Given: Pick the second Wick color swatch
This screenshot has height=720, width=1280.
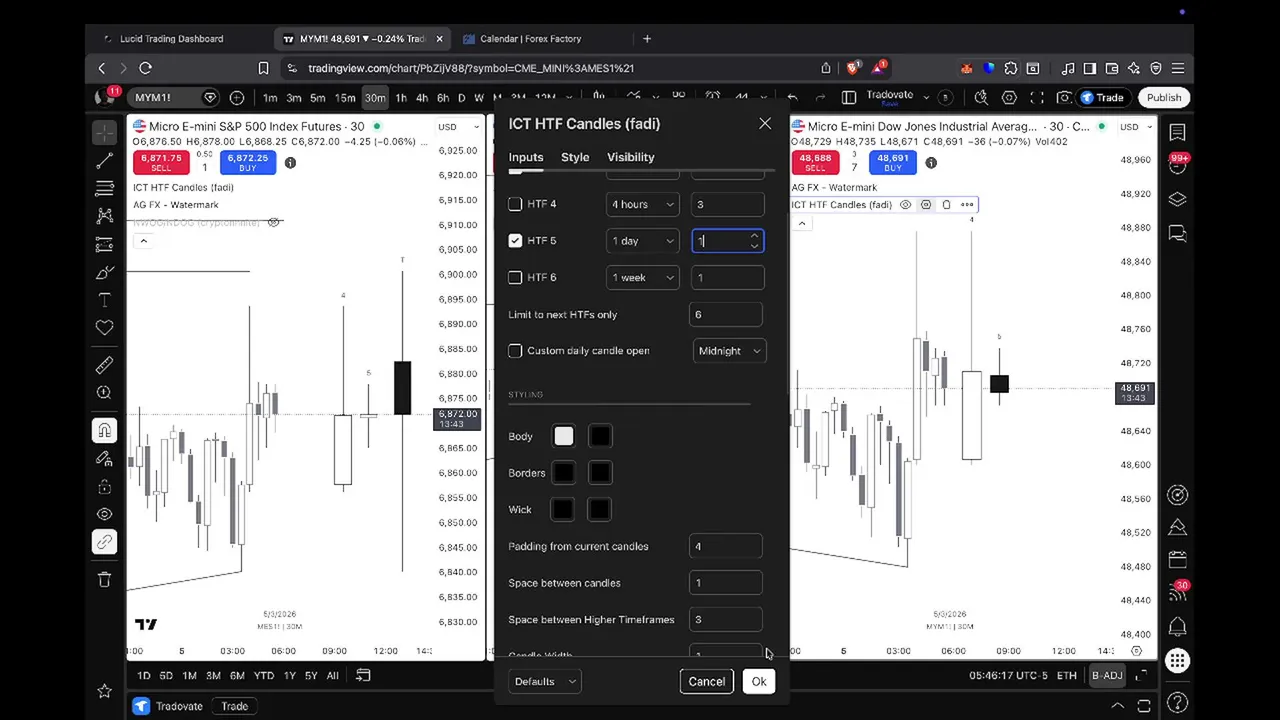Looking at the screenshot, I should coord(600,510).
